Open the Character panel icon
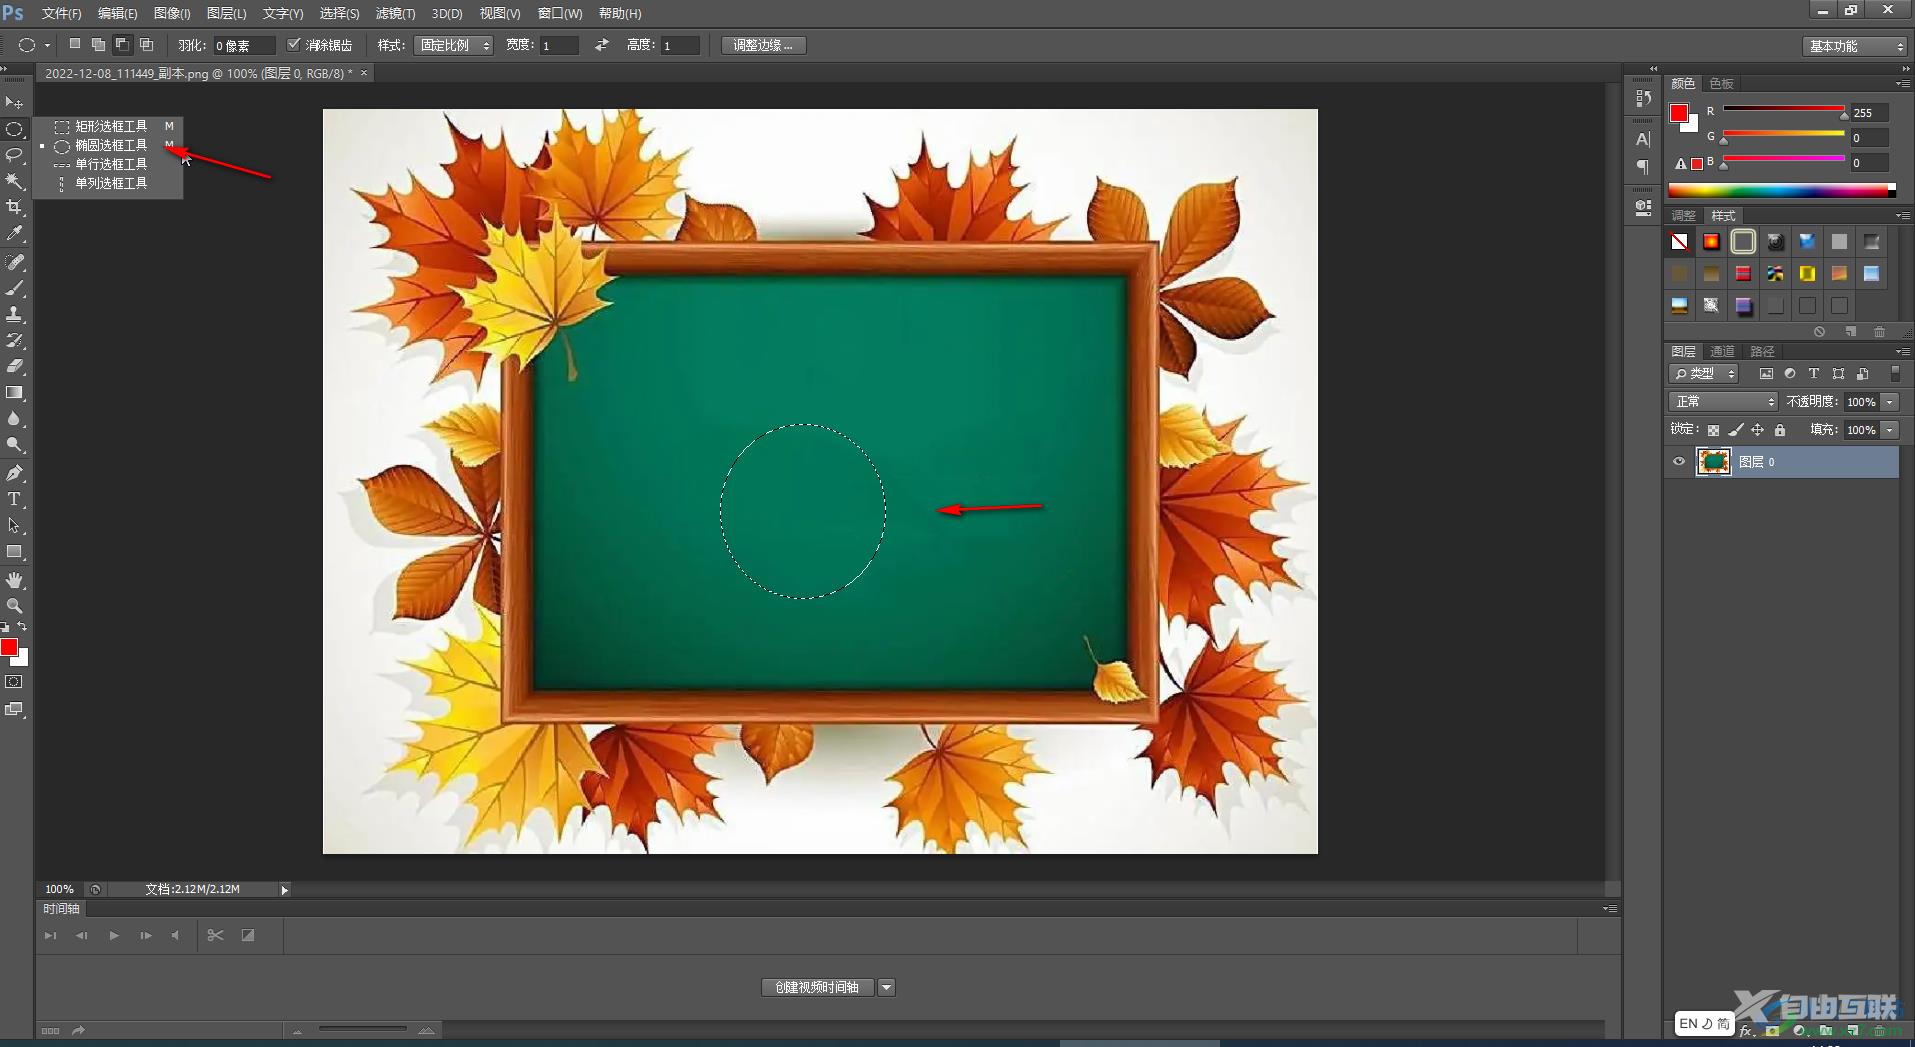The height and width of the screenshot is (1047, 1915). (x=1643, y=139)
